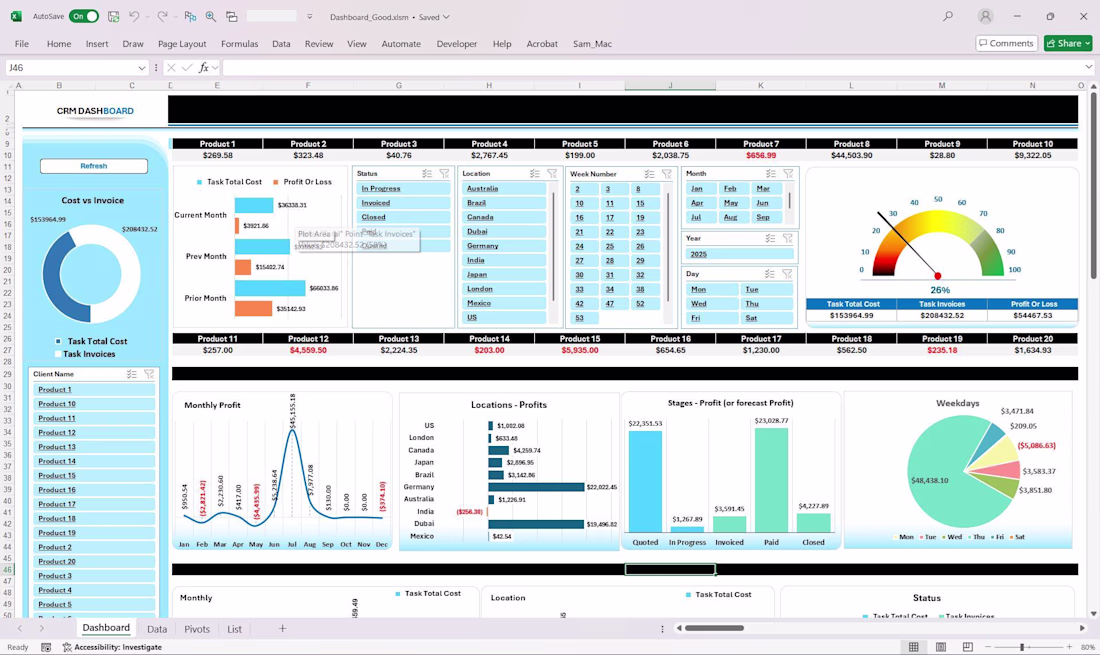Clear the filter on the Status slicer

coord(444,173)
